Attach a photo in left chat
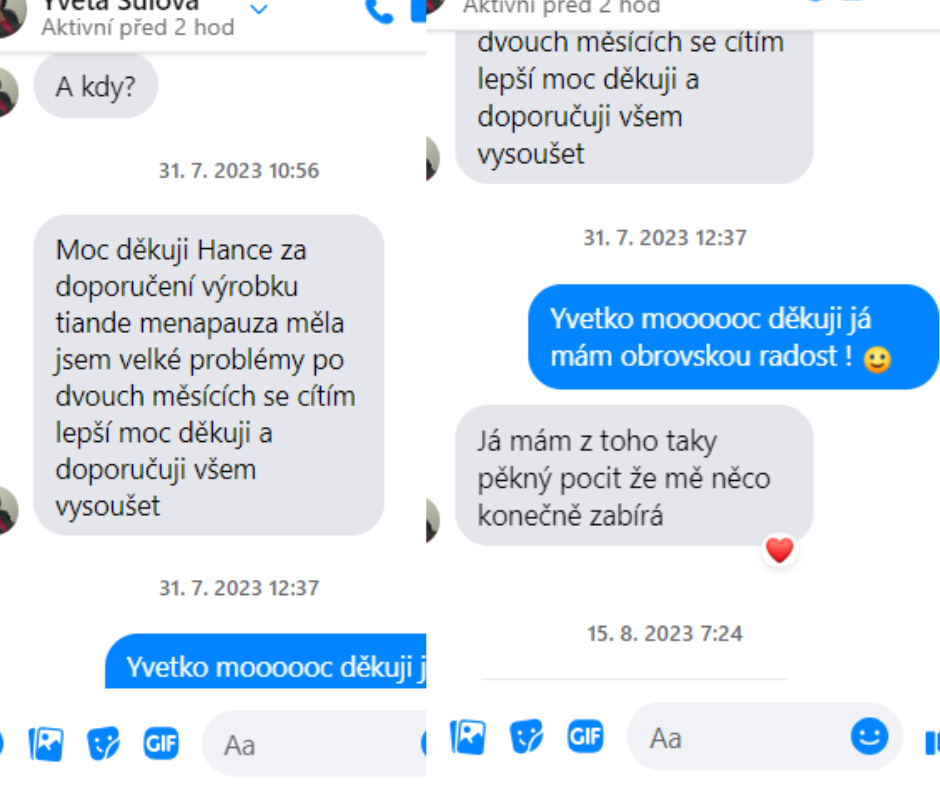This screenshot has height=788, width=940. coord(46,744)
